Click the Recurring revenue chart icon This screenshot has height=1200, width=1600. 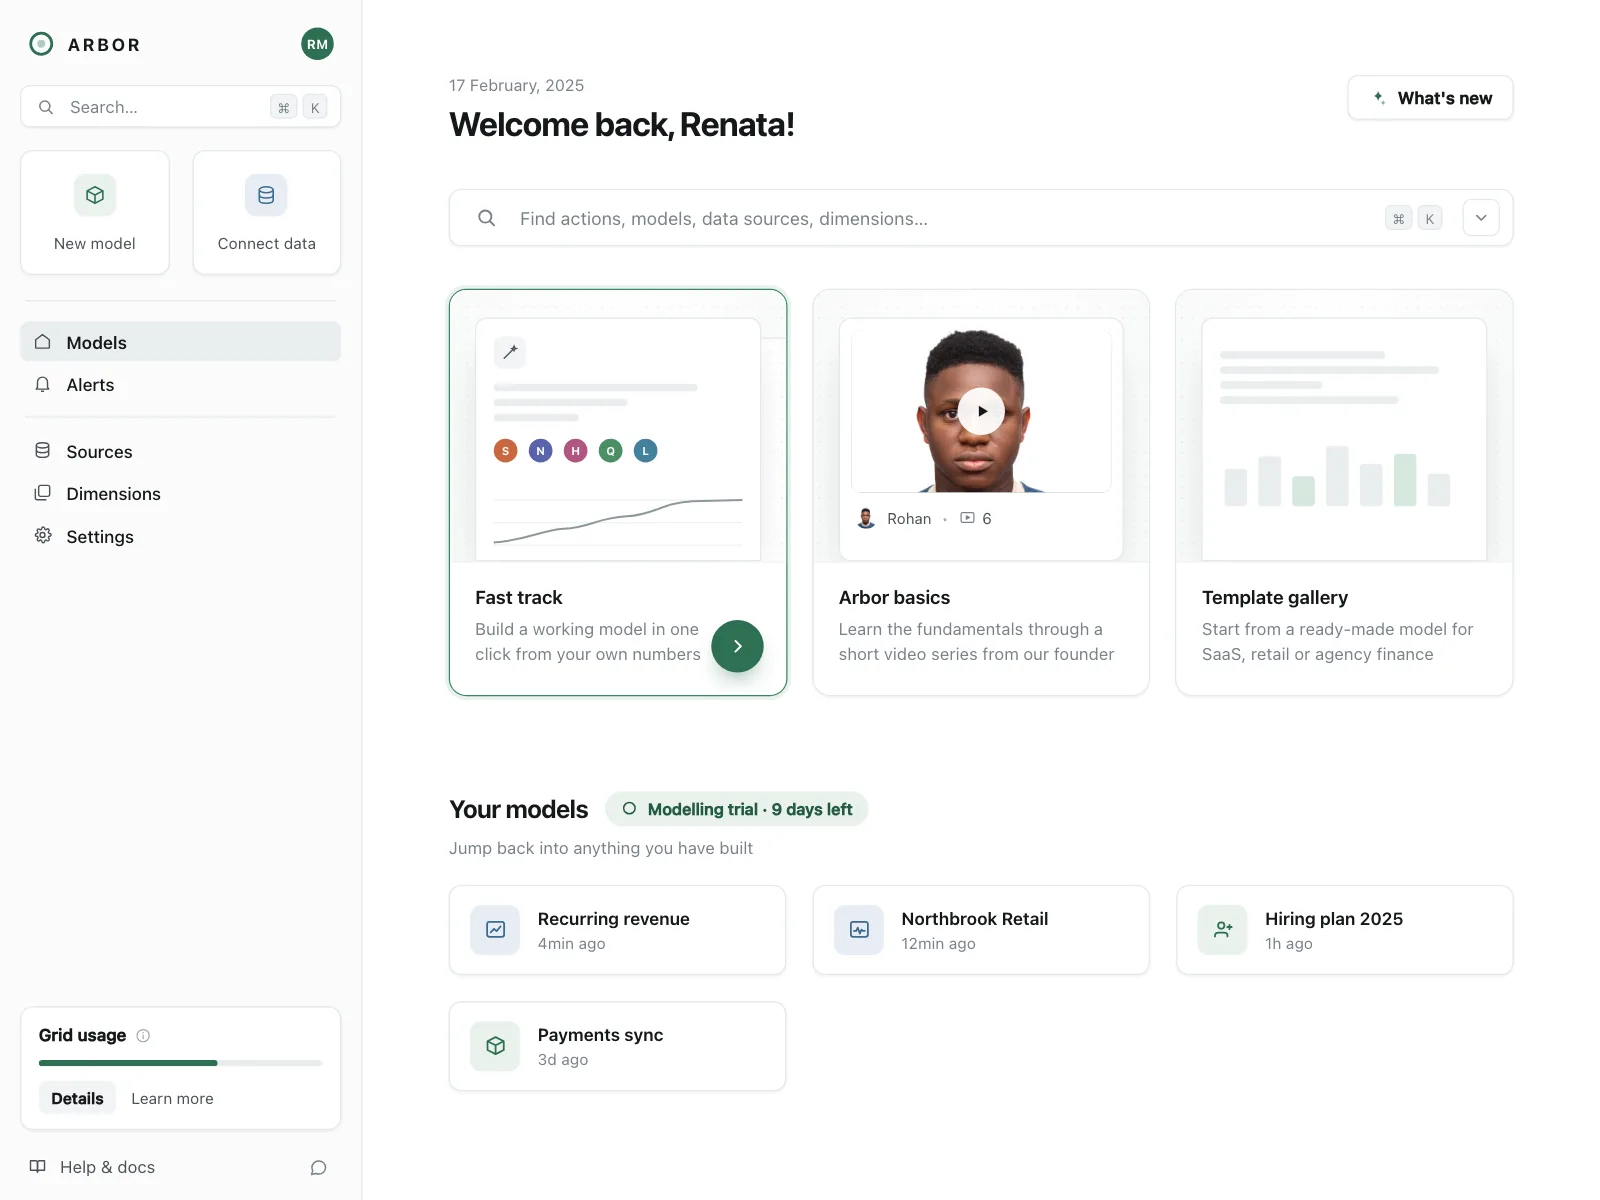(x=496, y=930)
